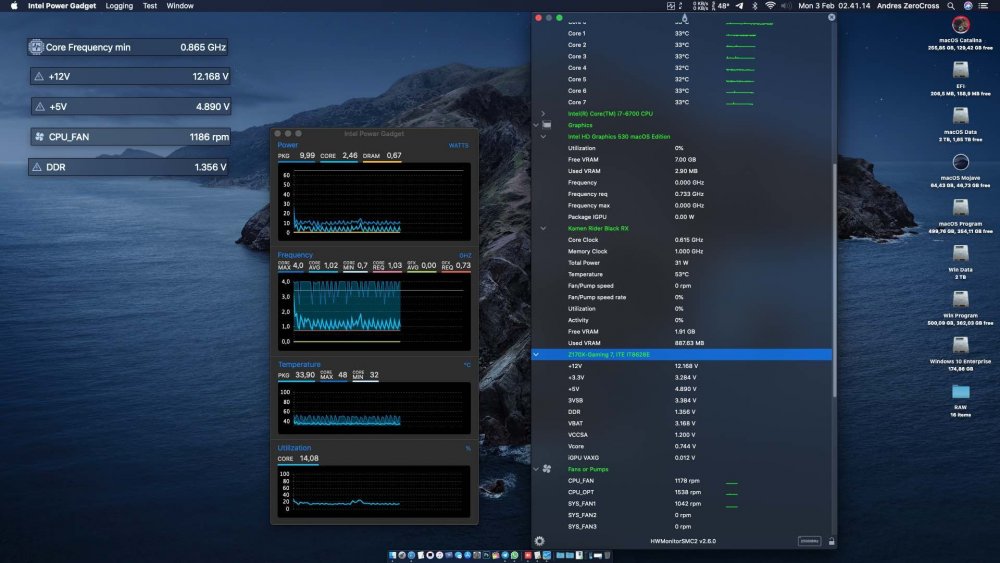The image size is (1000, 563).
Task: Click the Wi-Fi status icon
Action: pos(770,6)
